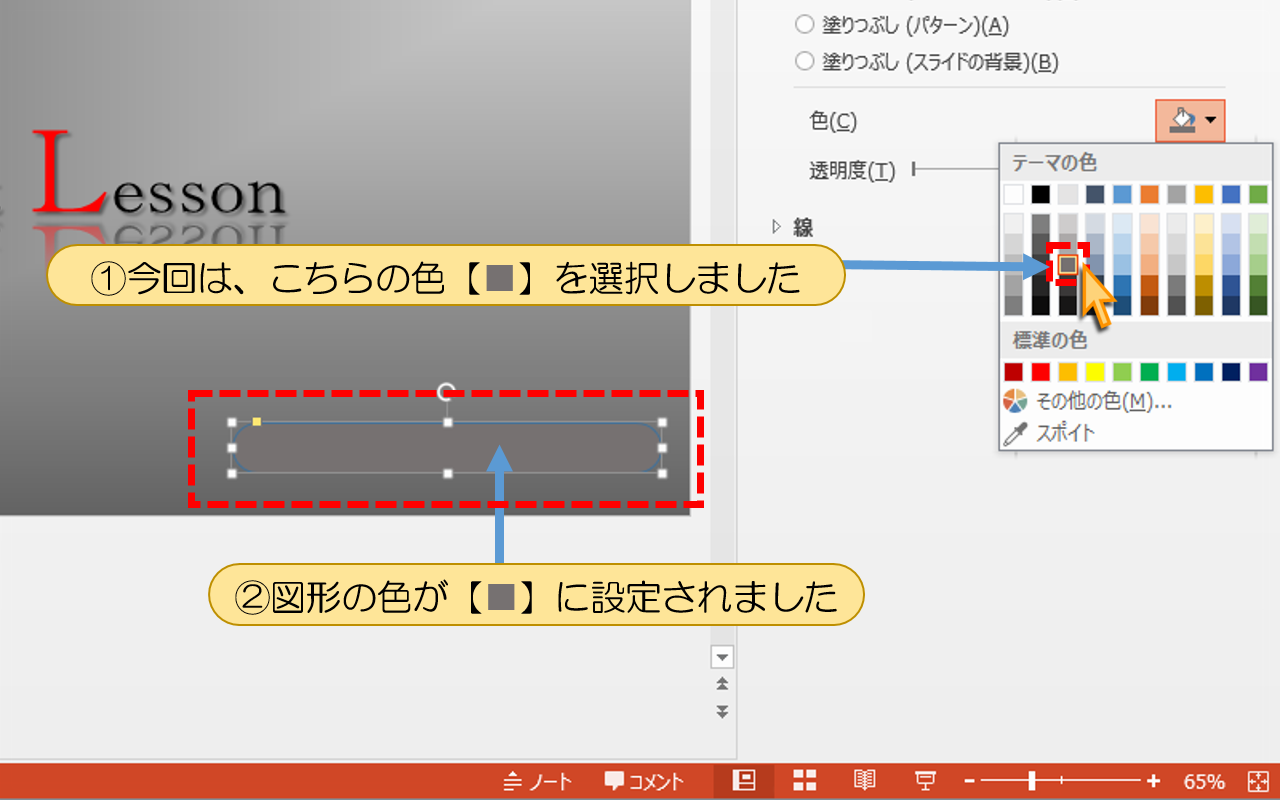Image resolution: width=1280 pixels, height=800 pixels.
Task: Pick the white theme color swatch
Action: tap(1014, 194)
